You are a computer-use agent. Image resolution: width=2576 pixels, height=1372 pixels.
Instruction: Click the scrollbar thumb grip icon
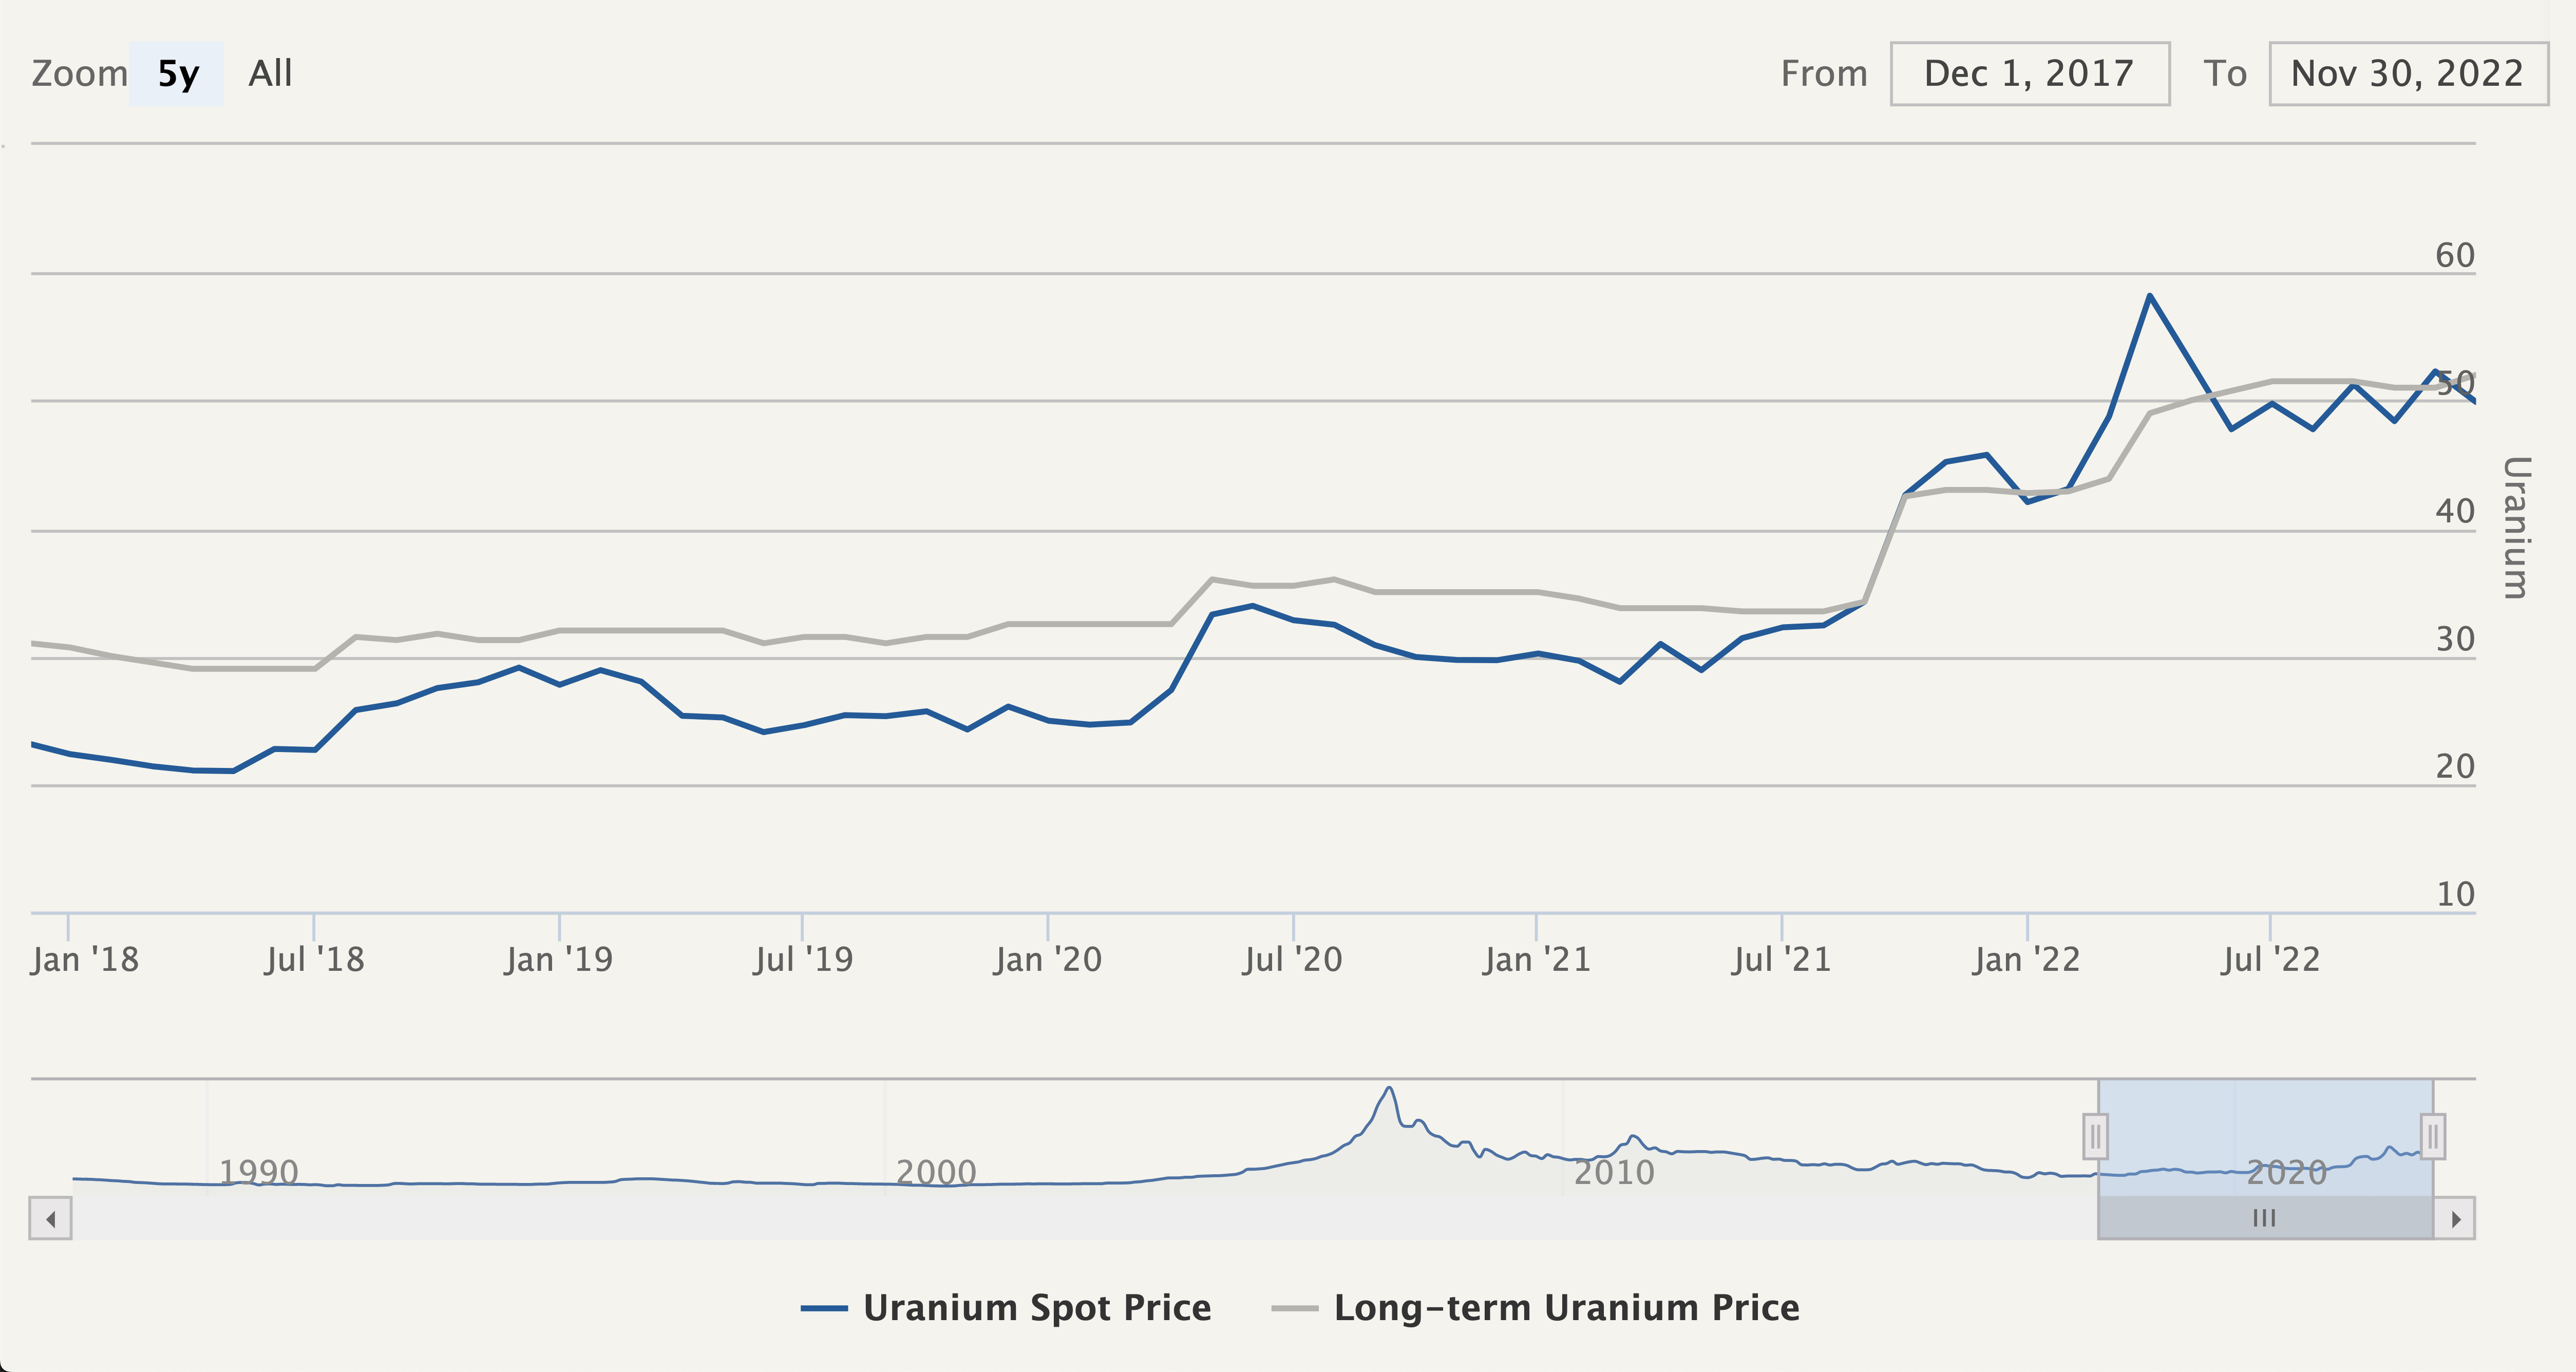pos(2264,1218)
